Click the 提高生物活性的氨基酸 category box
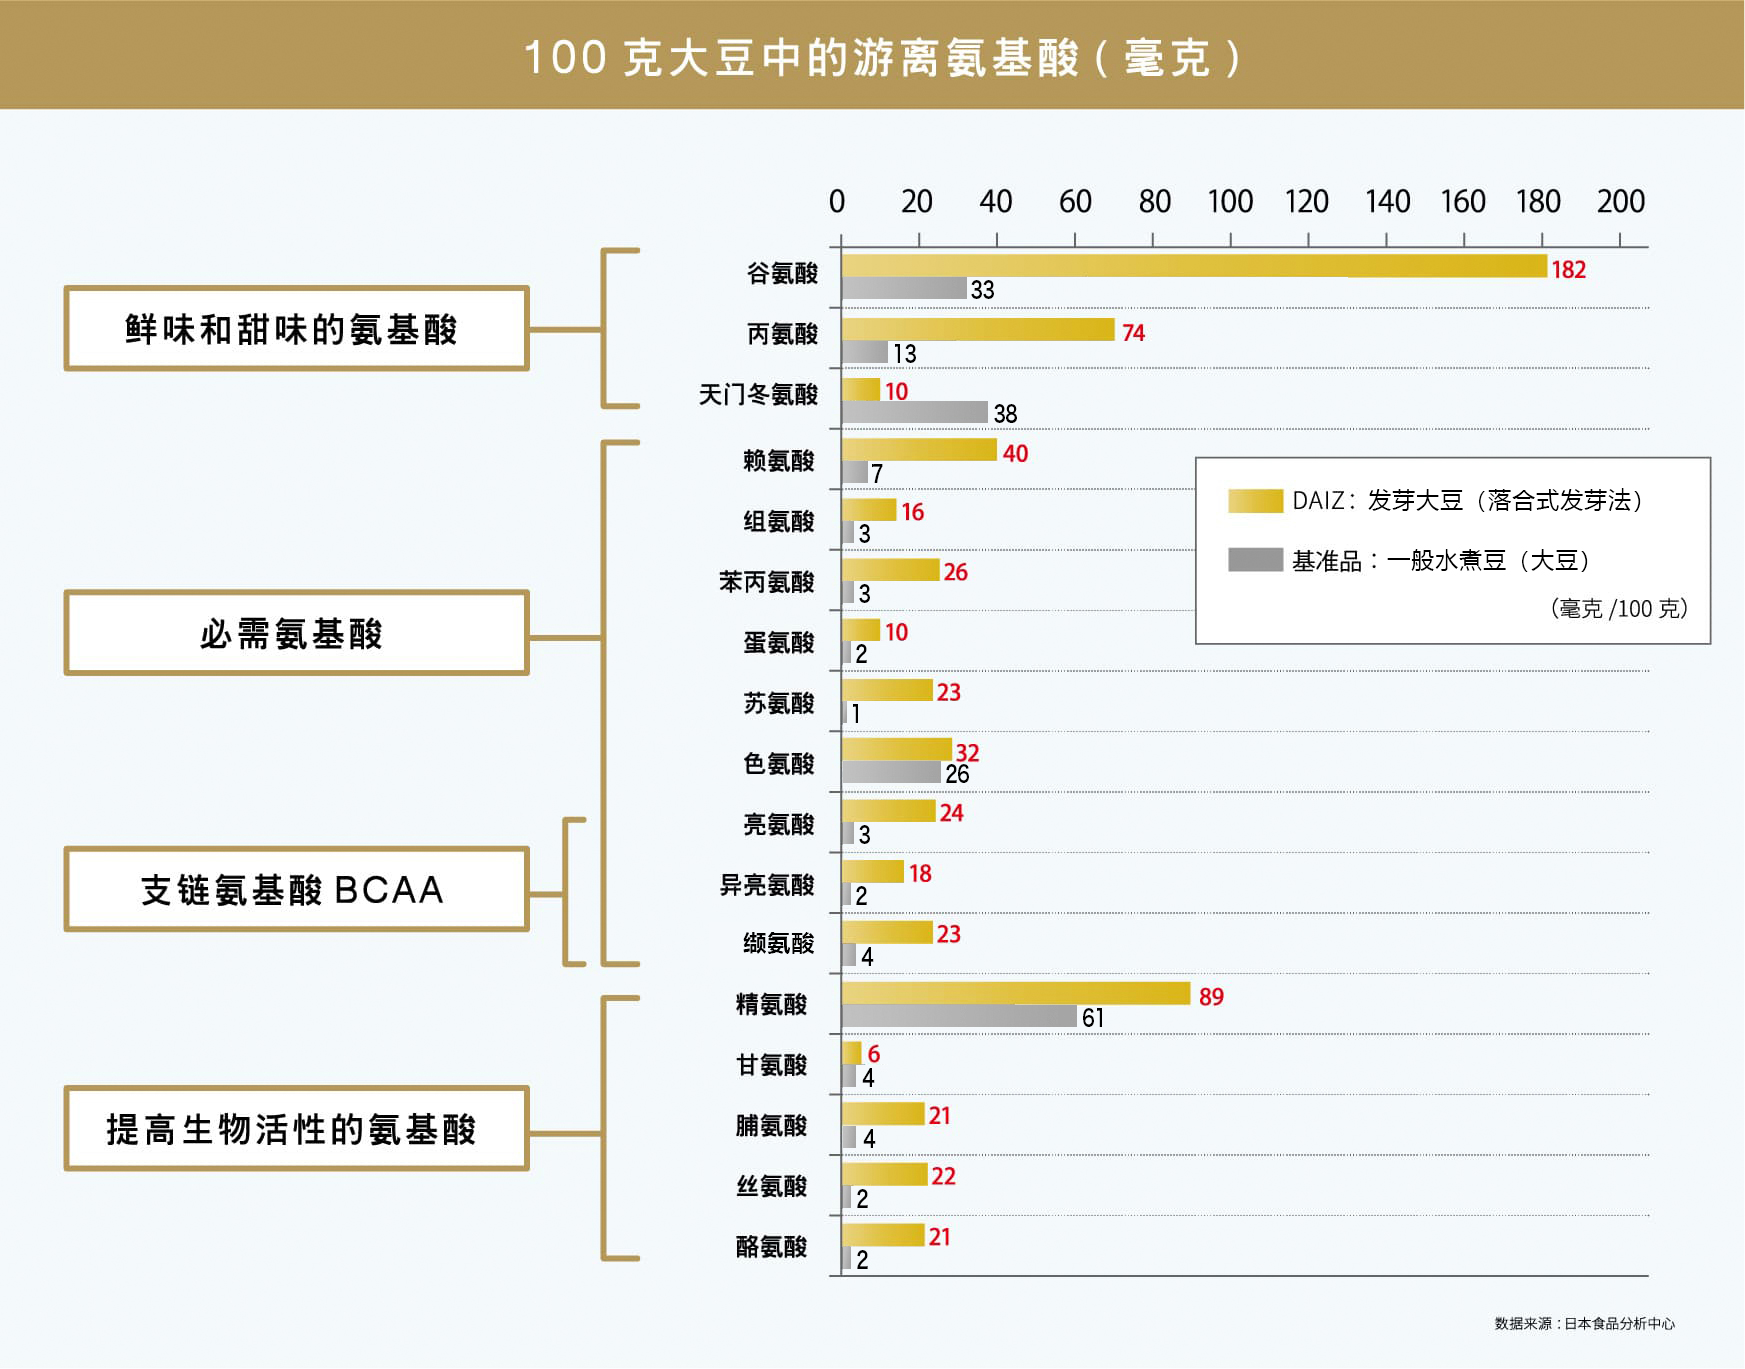This screenshot has width=1745, height=1369. coord(297,1128)
